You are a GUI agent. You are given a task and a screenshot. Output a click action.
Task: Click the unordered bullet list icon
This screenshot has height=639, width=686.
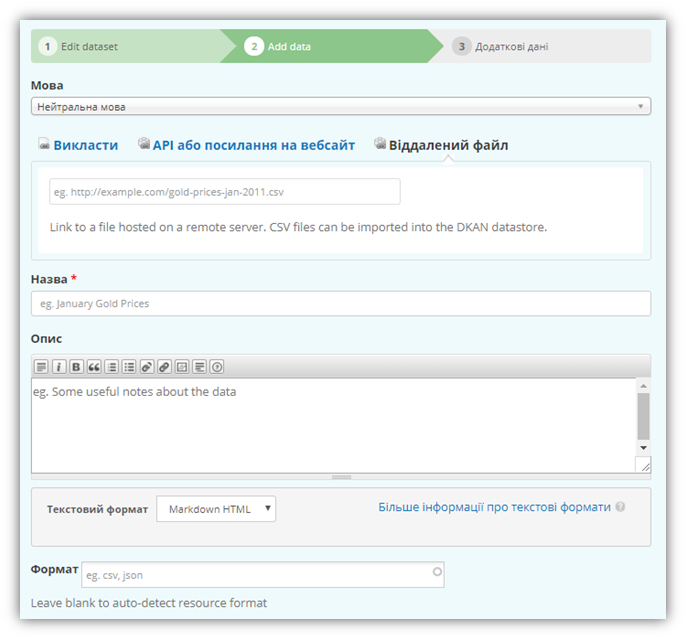point(129,367)
